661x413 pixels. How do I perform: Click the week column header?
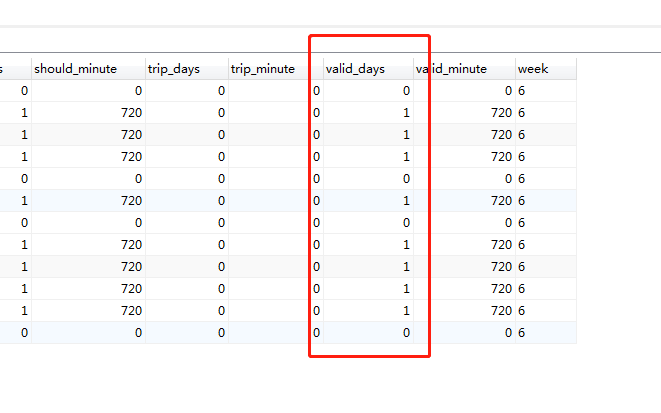(x=545, y=69)
